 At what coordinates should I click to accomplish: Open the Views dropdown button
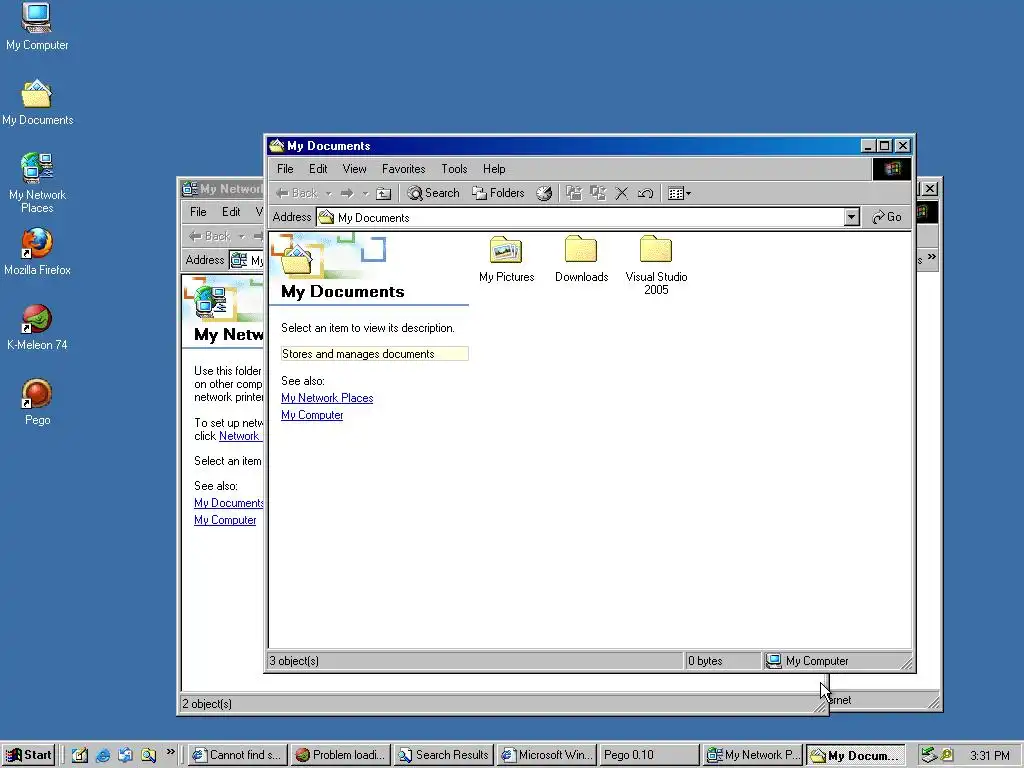tap(679, 193)
